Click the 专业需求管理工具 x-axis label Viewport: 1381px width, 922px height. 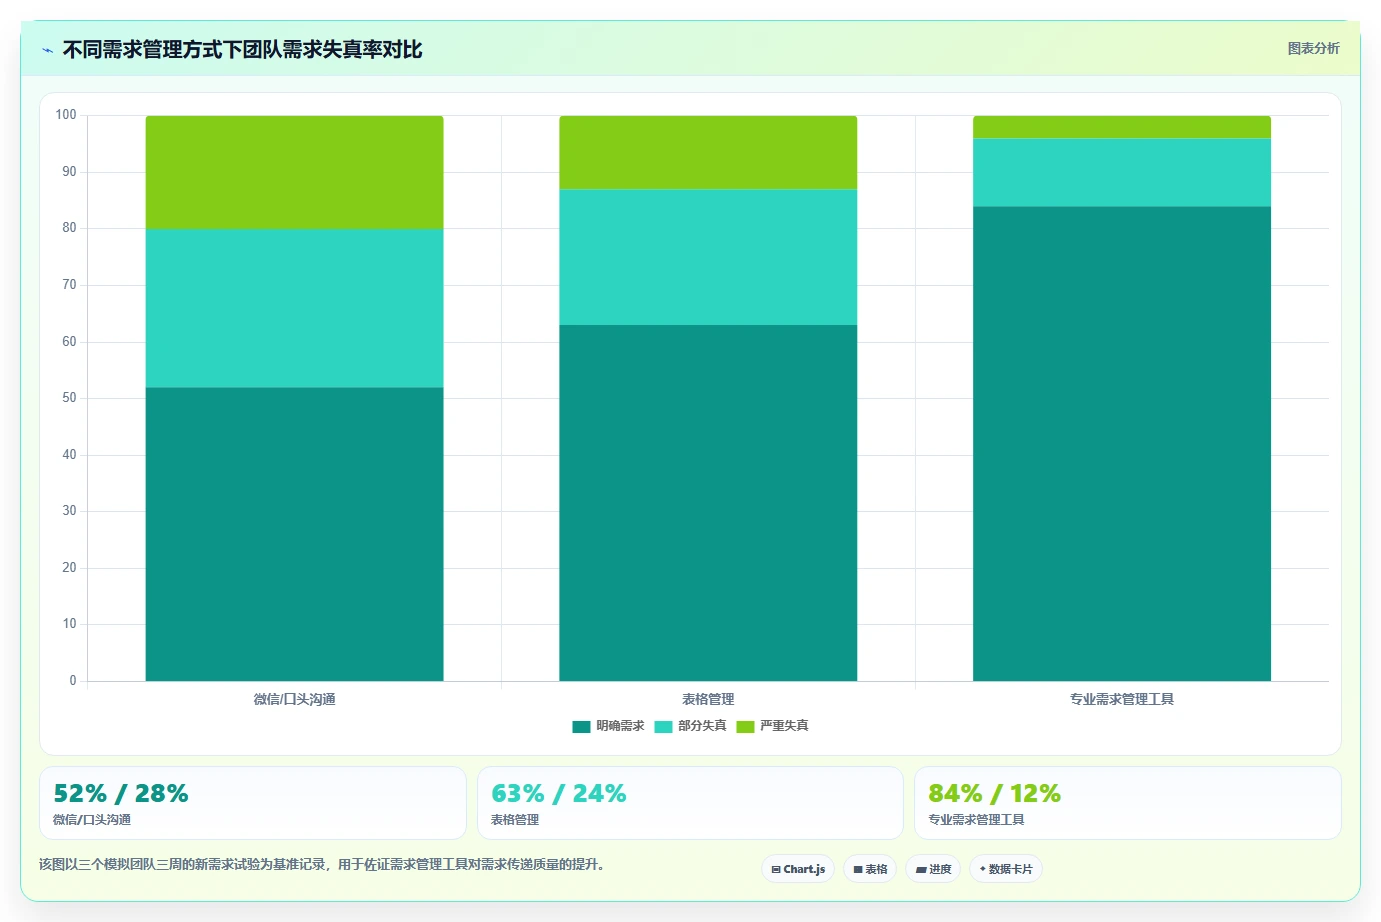[1122, 699]
